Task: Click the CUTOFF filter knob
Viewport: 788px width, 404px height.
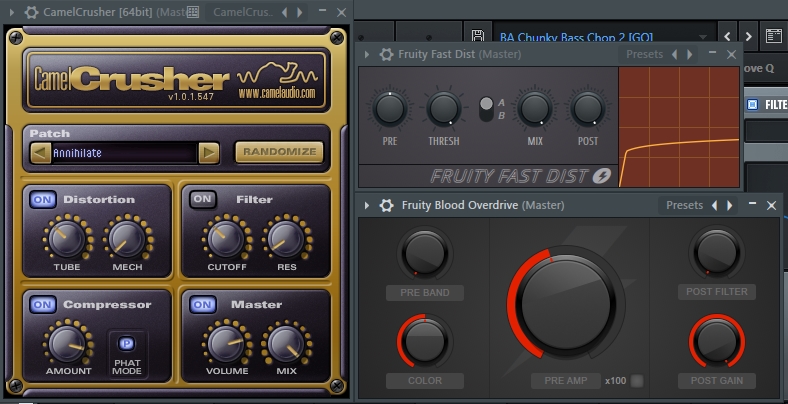Action: click(x=226, y=239)
